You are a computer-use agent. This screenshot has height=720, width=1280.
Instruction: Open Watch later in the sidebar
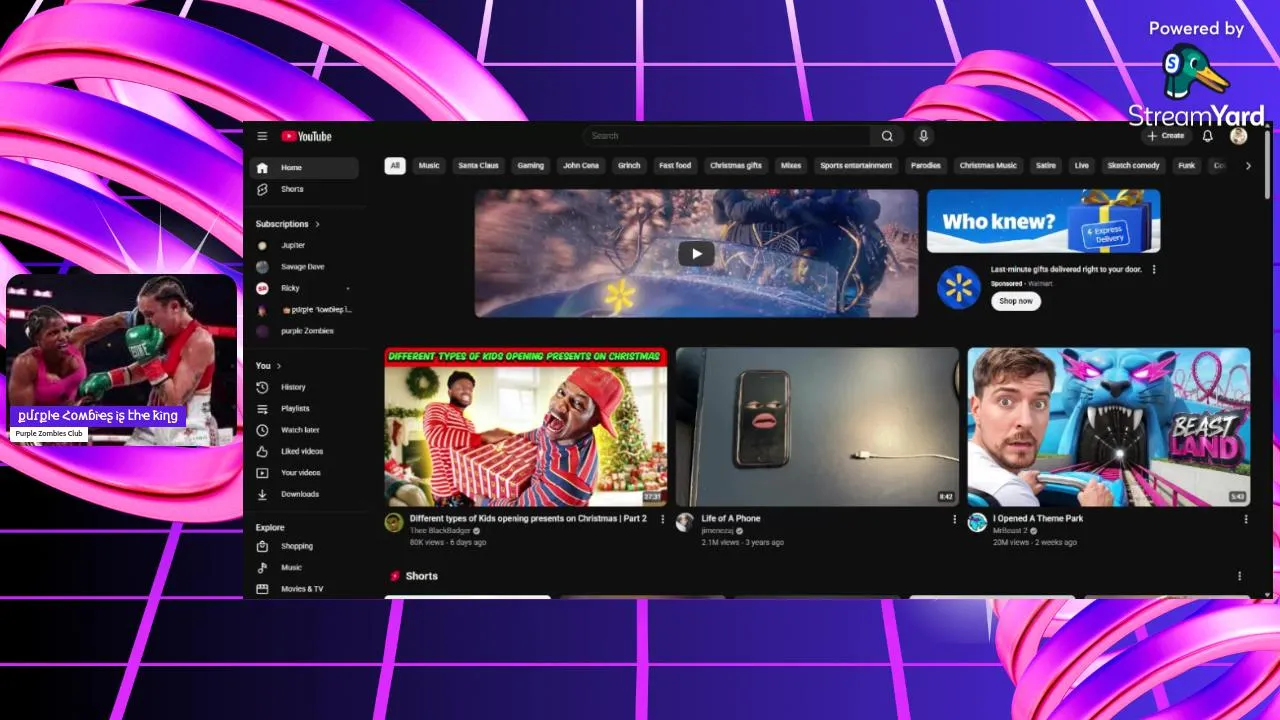click(x=304, y=430)
